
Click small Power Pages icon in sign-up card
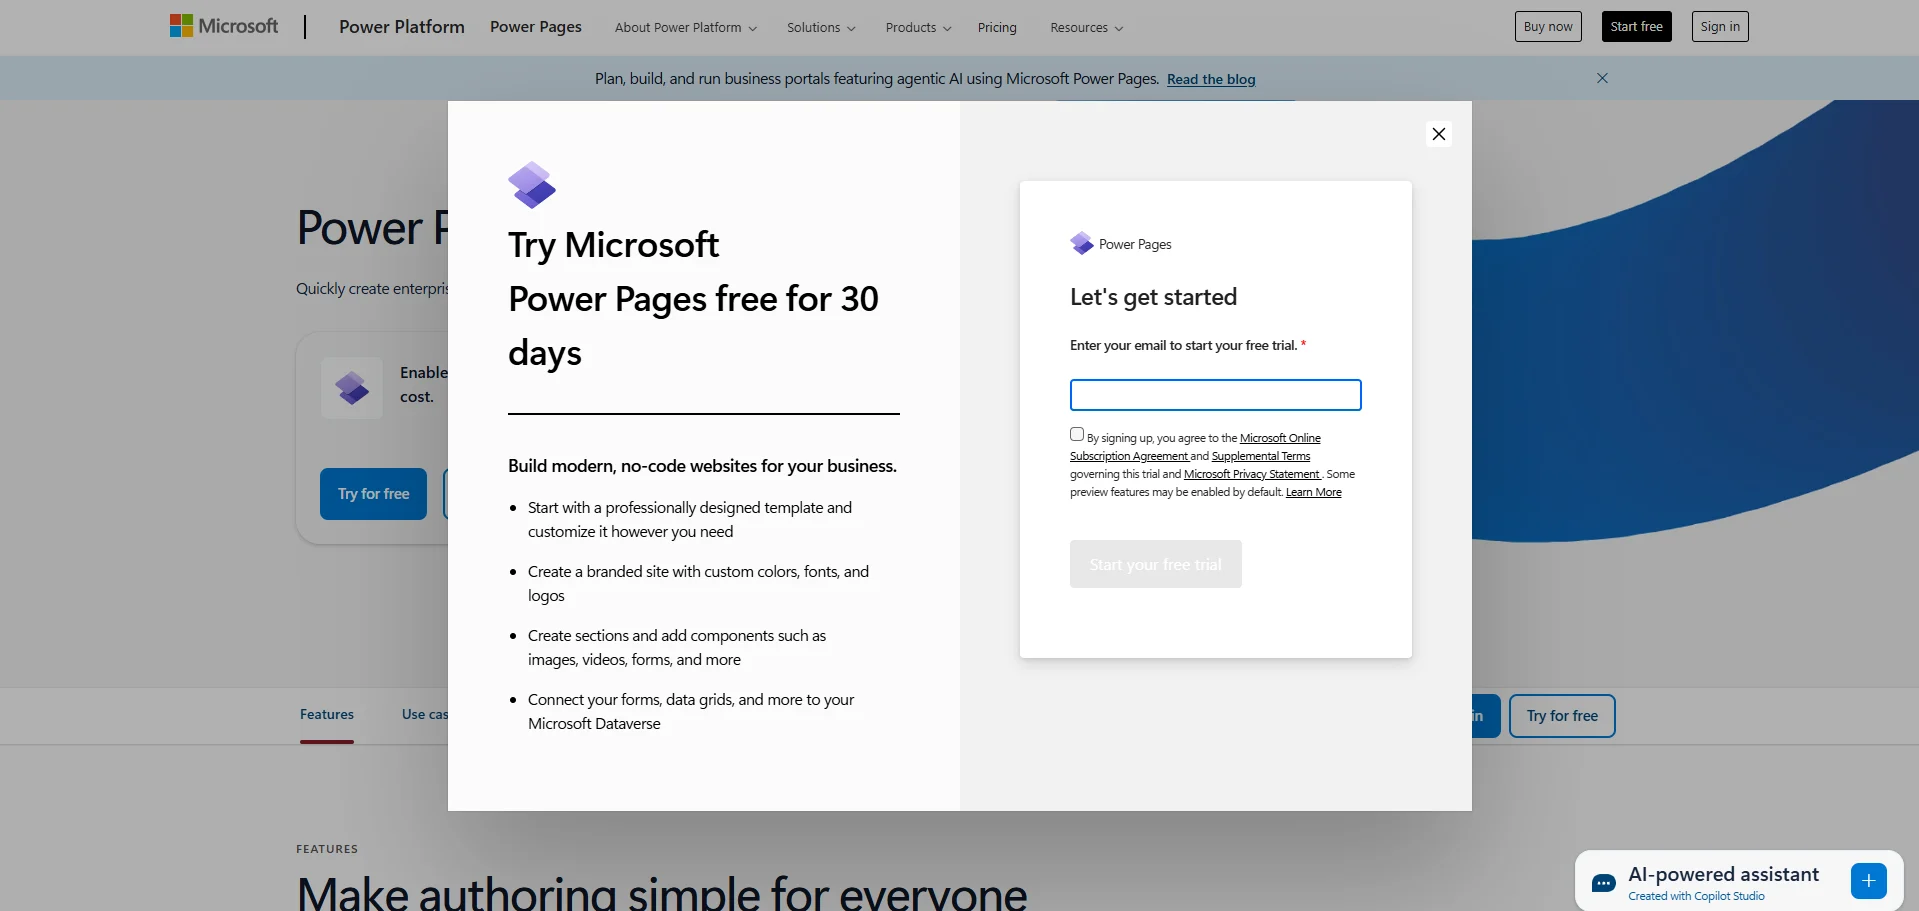[x=1082, y=243]
